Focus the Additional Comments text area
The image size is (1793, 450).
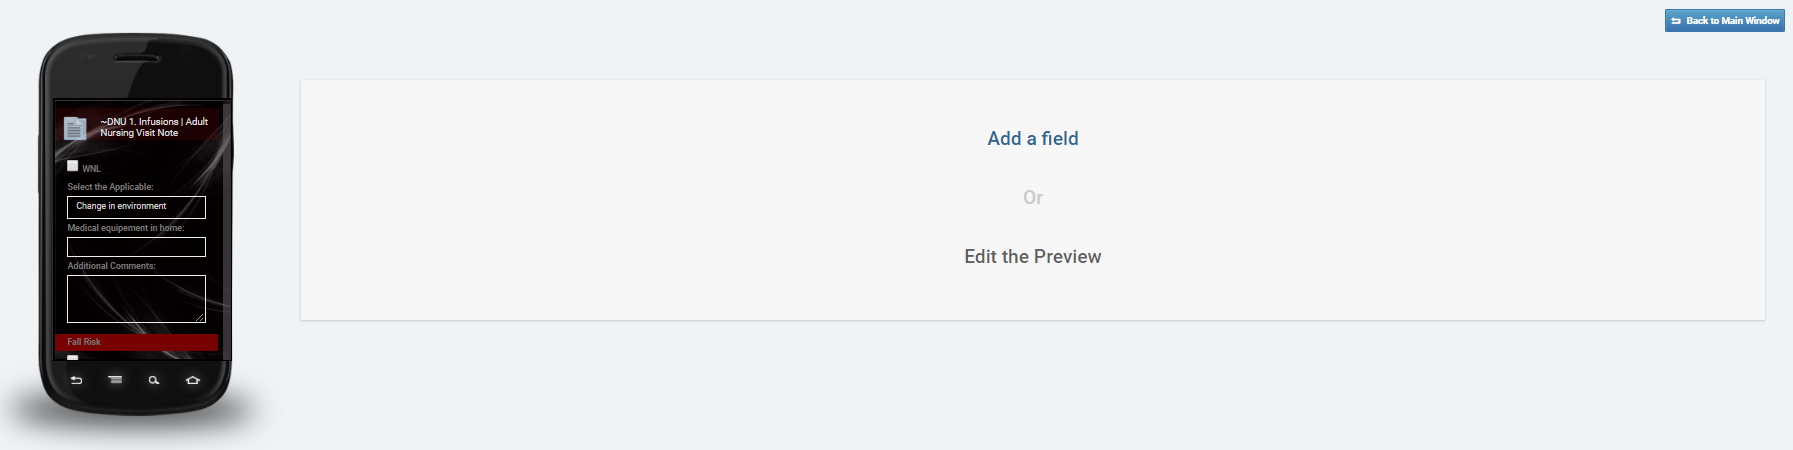coord(136,298)
